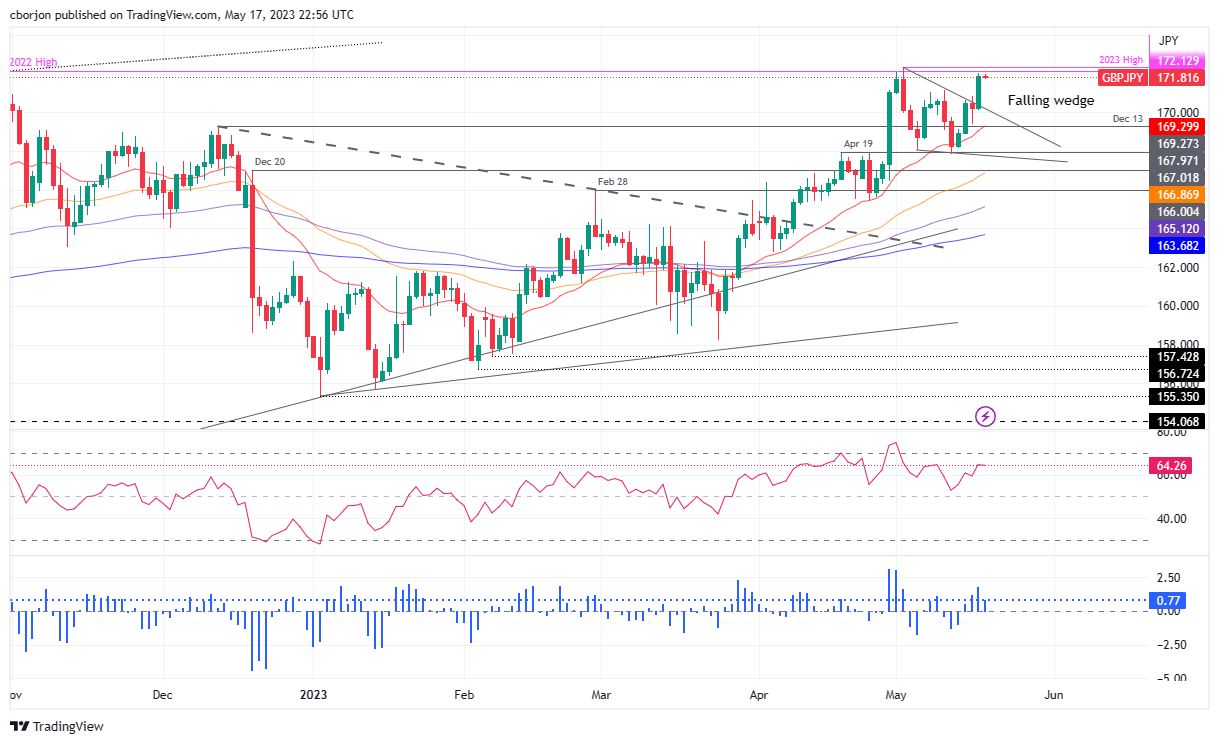The height and width of the screenshot is (744, 1219).
Task: Click the Feb 28 trendline label
Action: coord(614,182)
